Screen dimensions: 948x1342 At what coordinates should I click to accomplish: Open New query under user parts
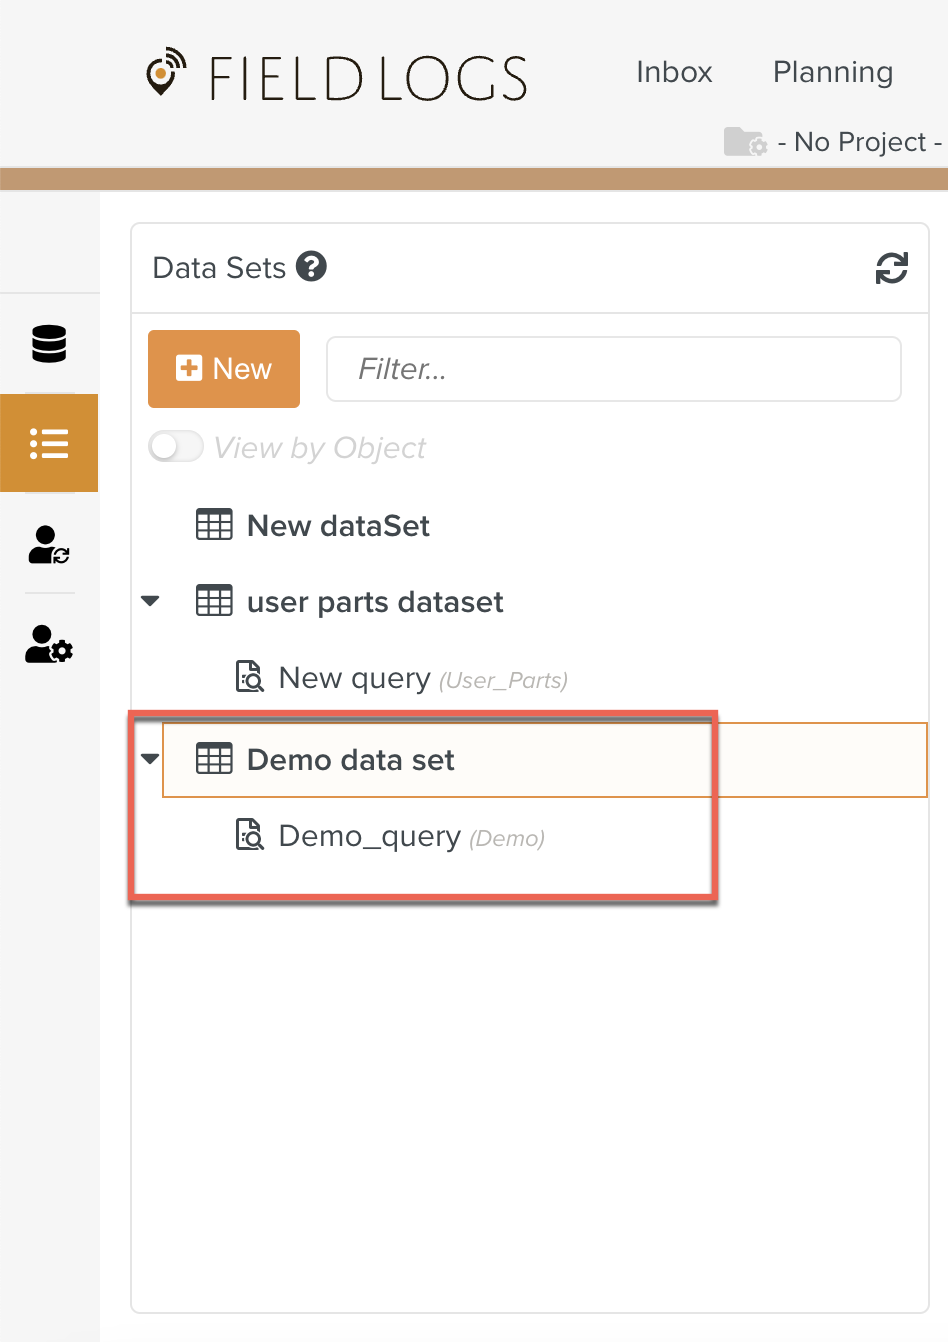[x=354, y=678]
